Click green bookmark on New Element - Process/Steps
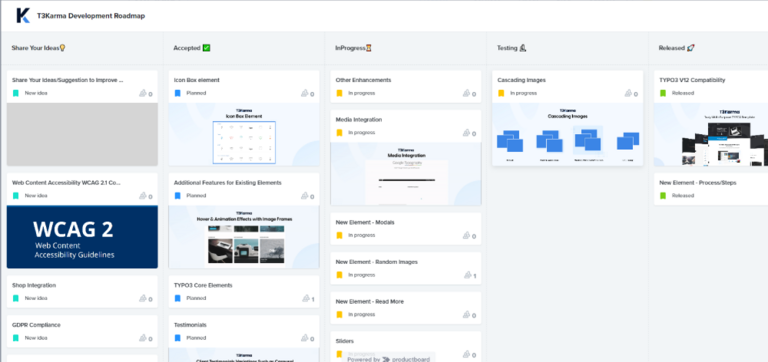The image size is (768, 362). pos(663,195)
